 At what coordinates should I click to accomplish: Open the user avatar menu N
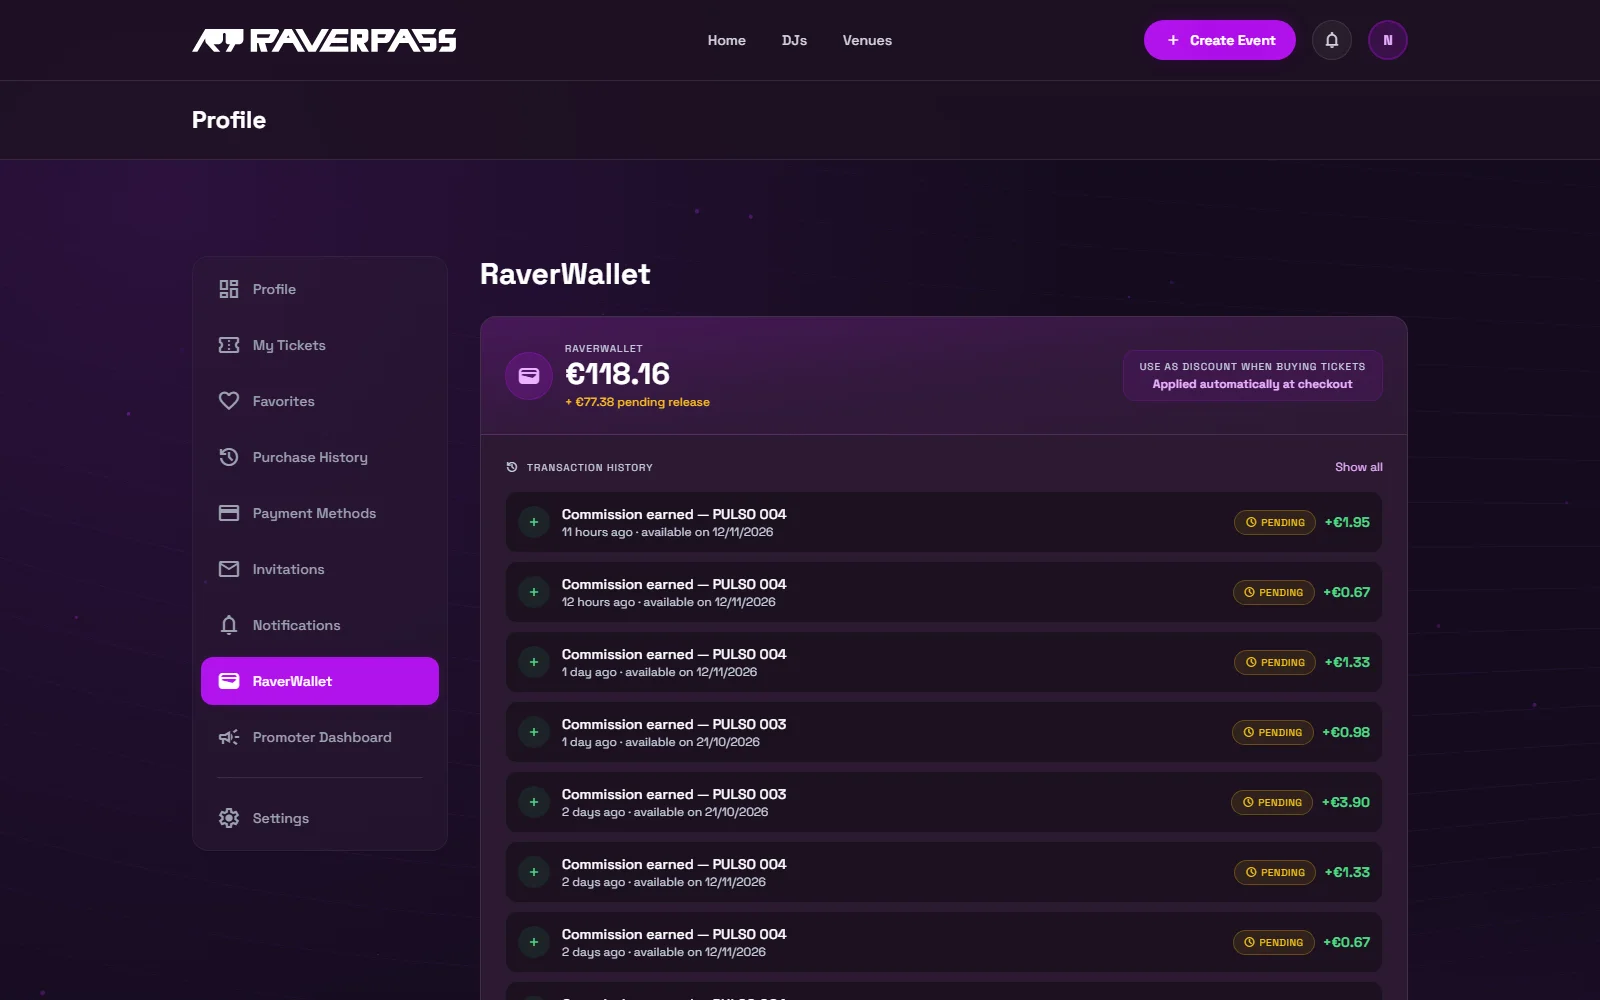point(1388,40)
